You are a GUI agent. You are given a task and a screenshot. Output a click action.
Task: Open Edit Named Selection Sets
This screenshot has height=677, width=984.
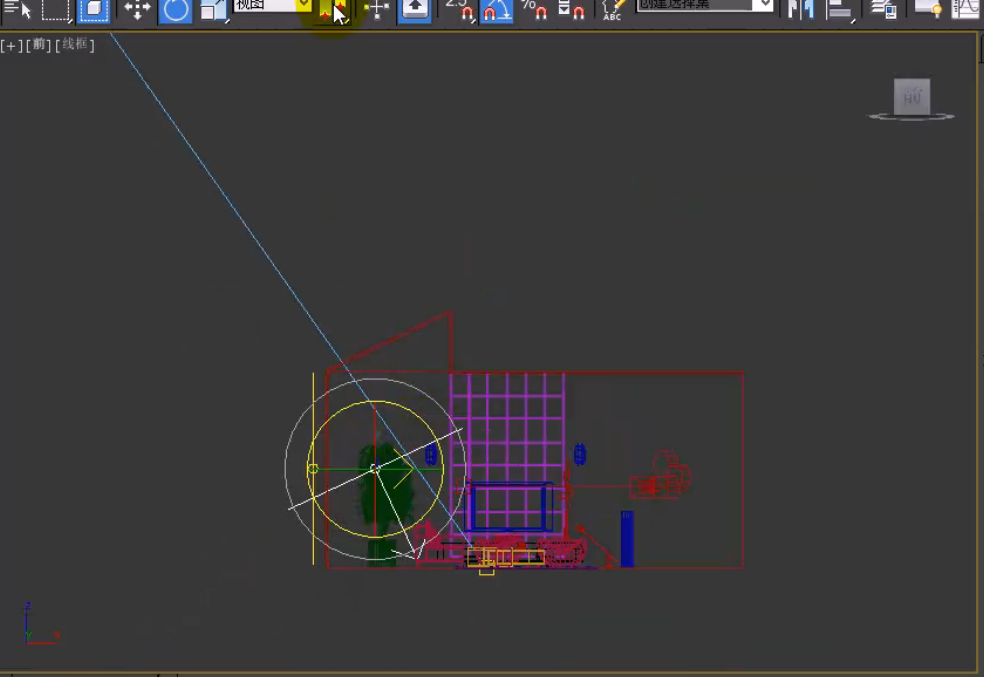click(612, 10)
